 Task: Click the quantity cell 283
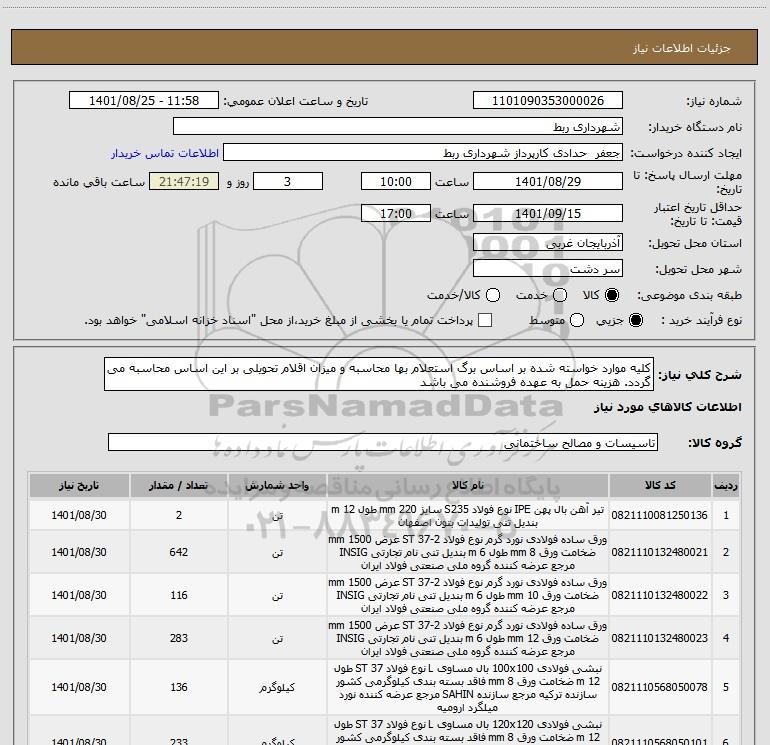179,638
